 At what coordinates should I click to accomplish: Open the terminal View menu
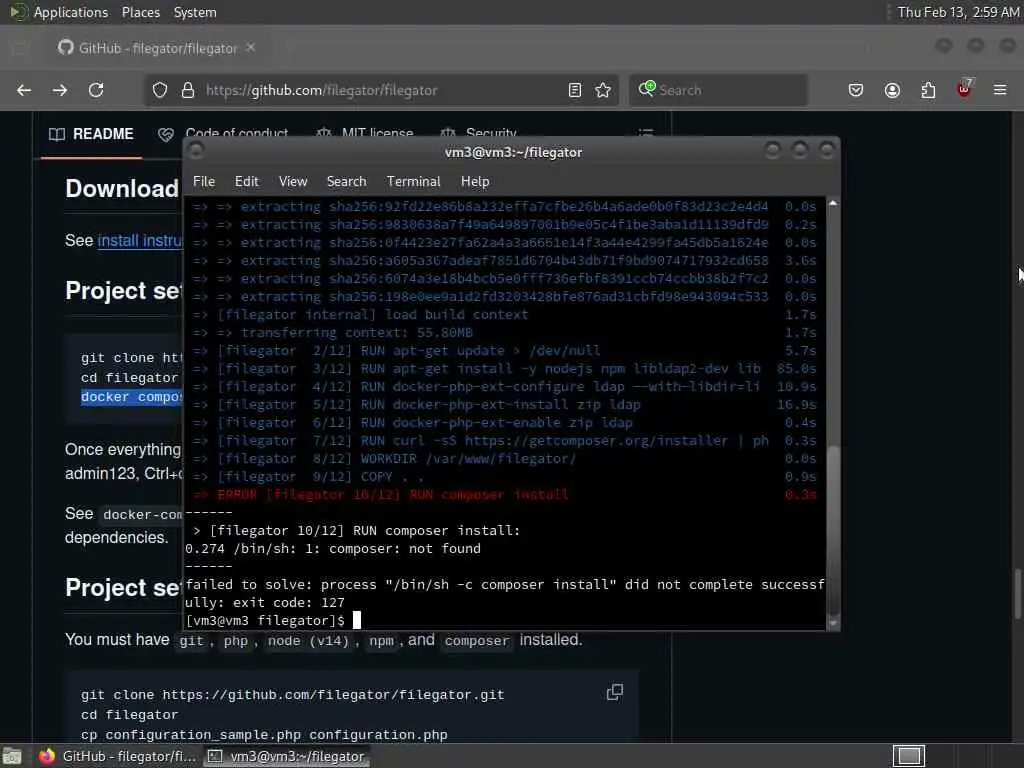coord(293,182)
